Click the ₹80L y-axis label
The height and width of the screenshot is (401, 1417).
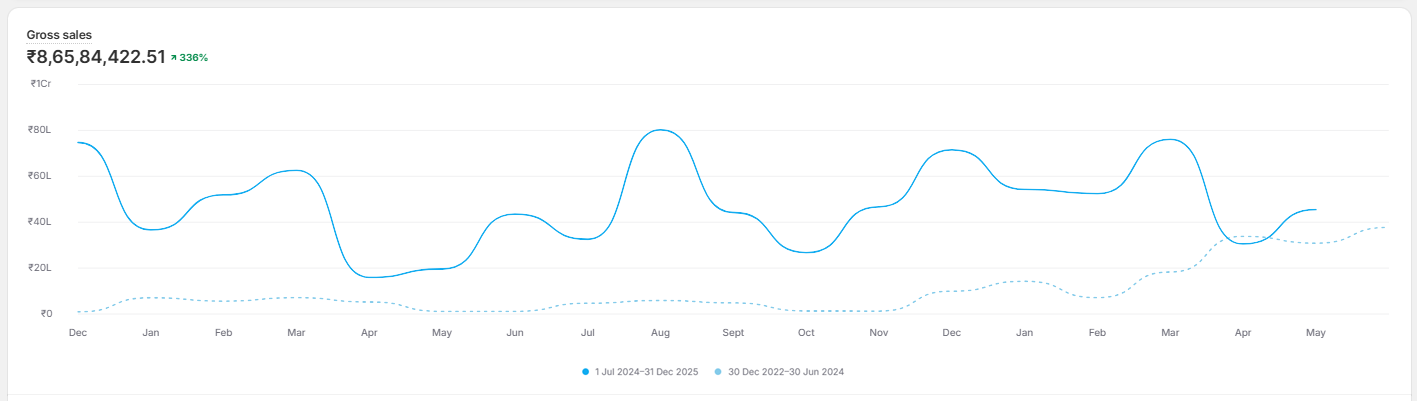click(x=40, y=130)
